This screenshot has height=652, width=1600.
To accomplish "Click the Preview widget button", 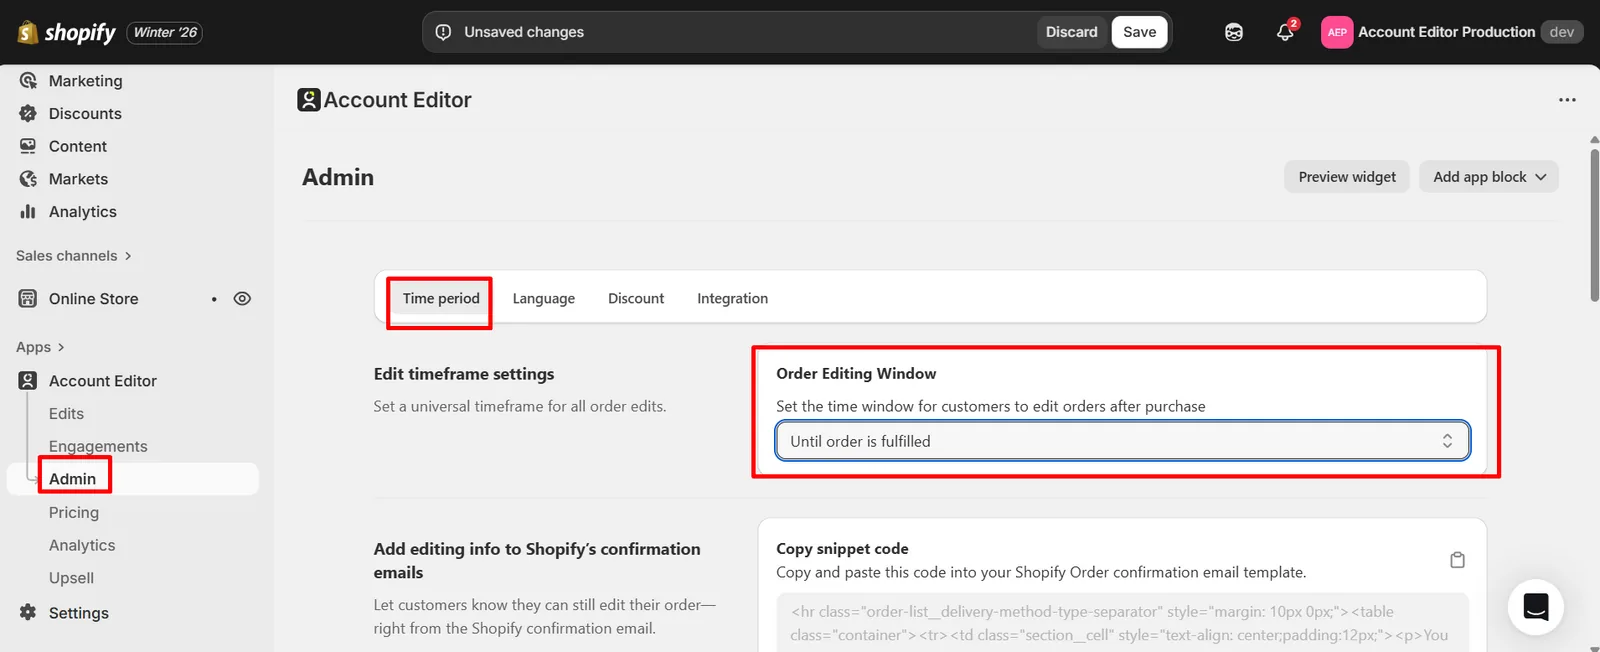I will click(1347, 177).
